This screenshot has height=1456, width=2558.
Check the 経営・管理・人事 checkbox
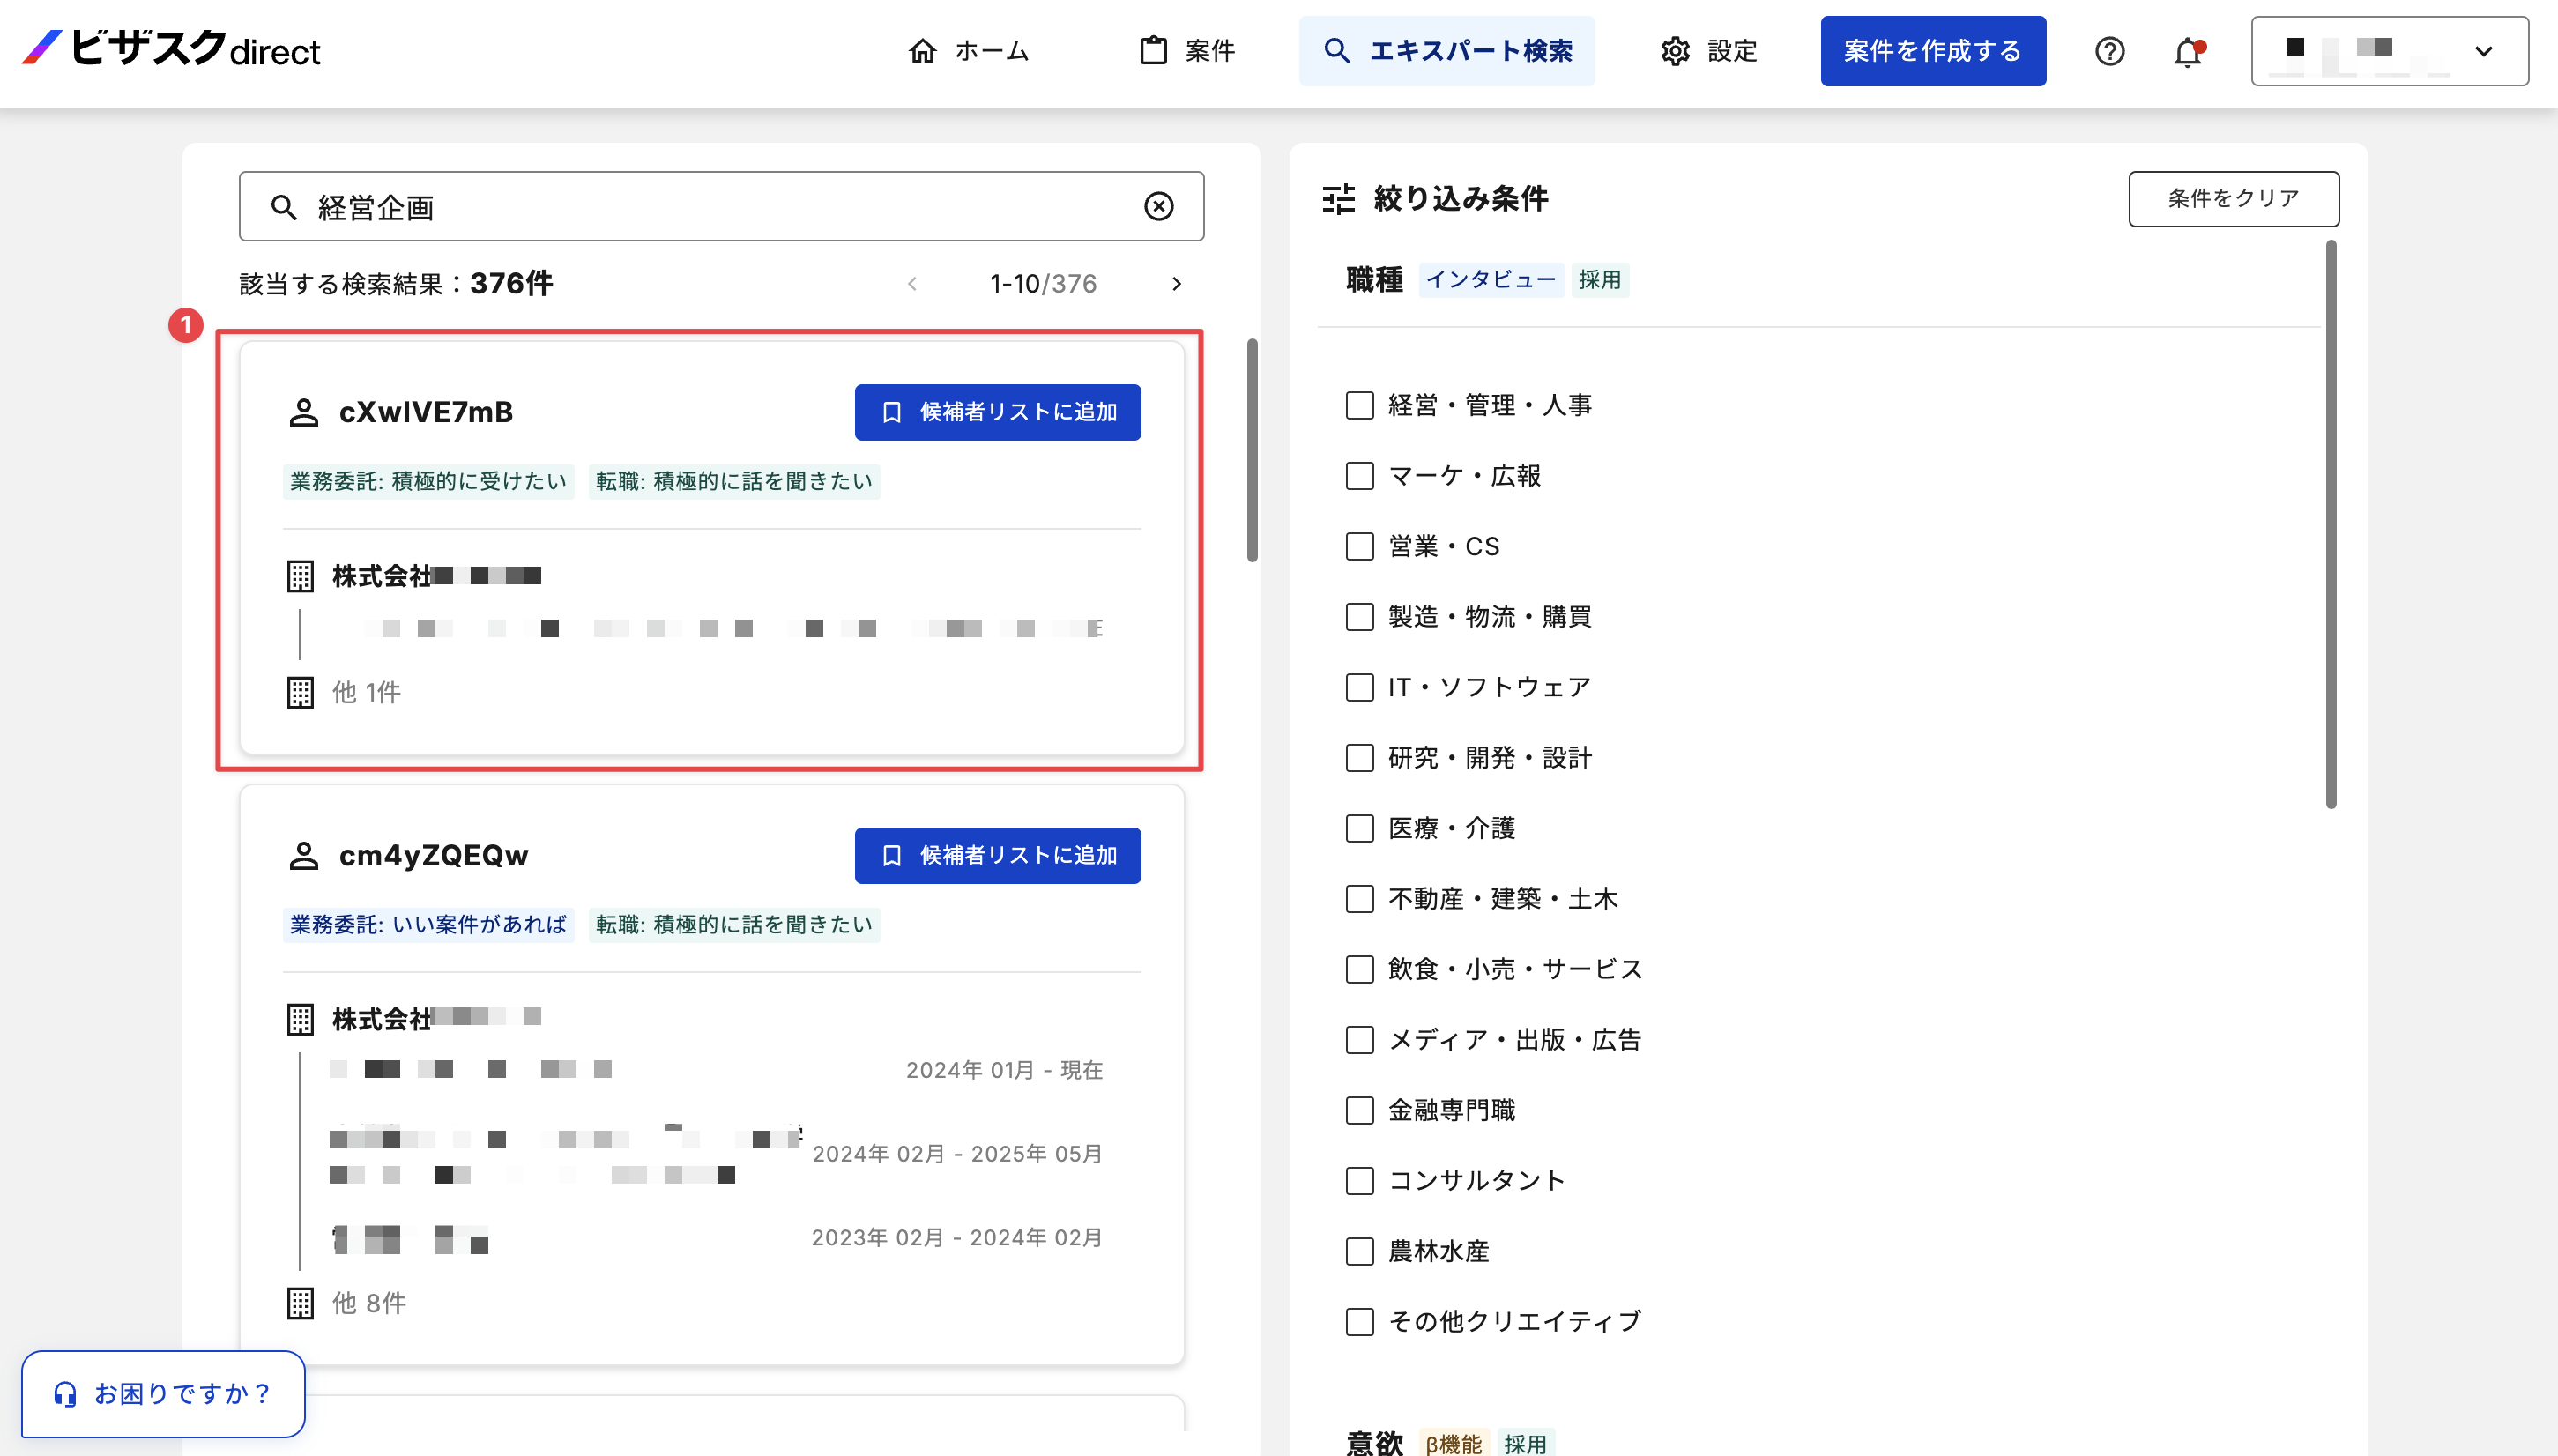point(1360,405)
